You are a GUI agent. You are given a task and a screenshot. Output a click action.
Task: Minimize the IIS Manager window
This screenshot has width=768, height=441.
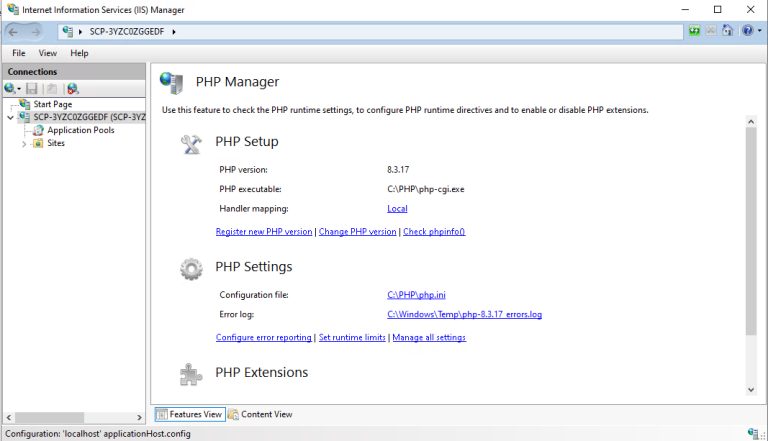[685, 9]
